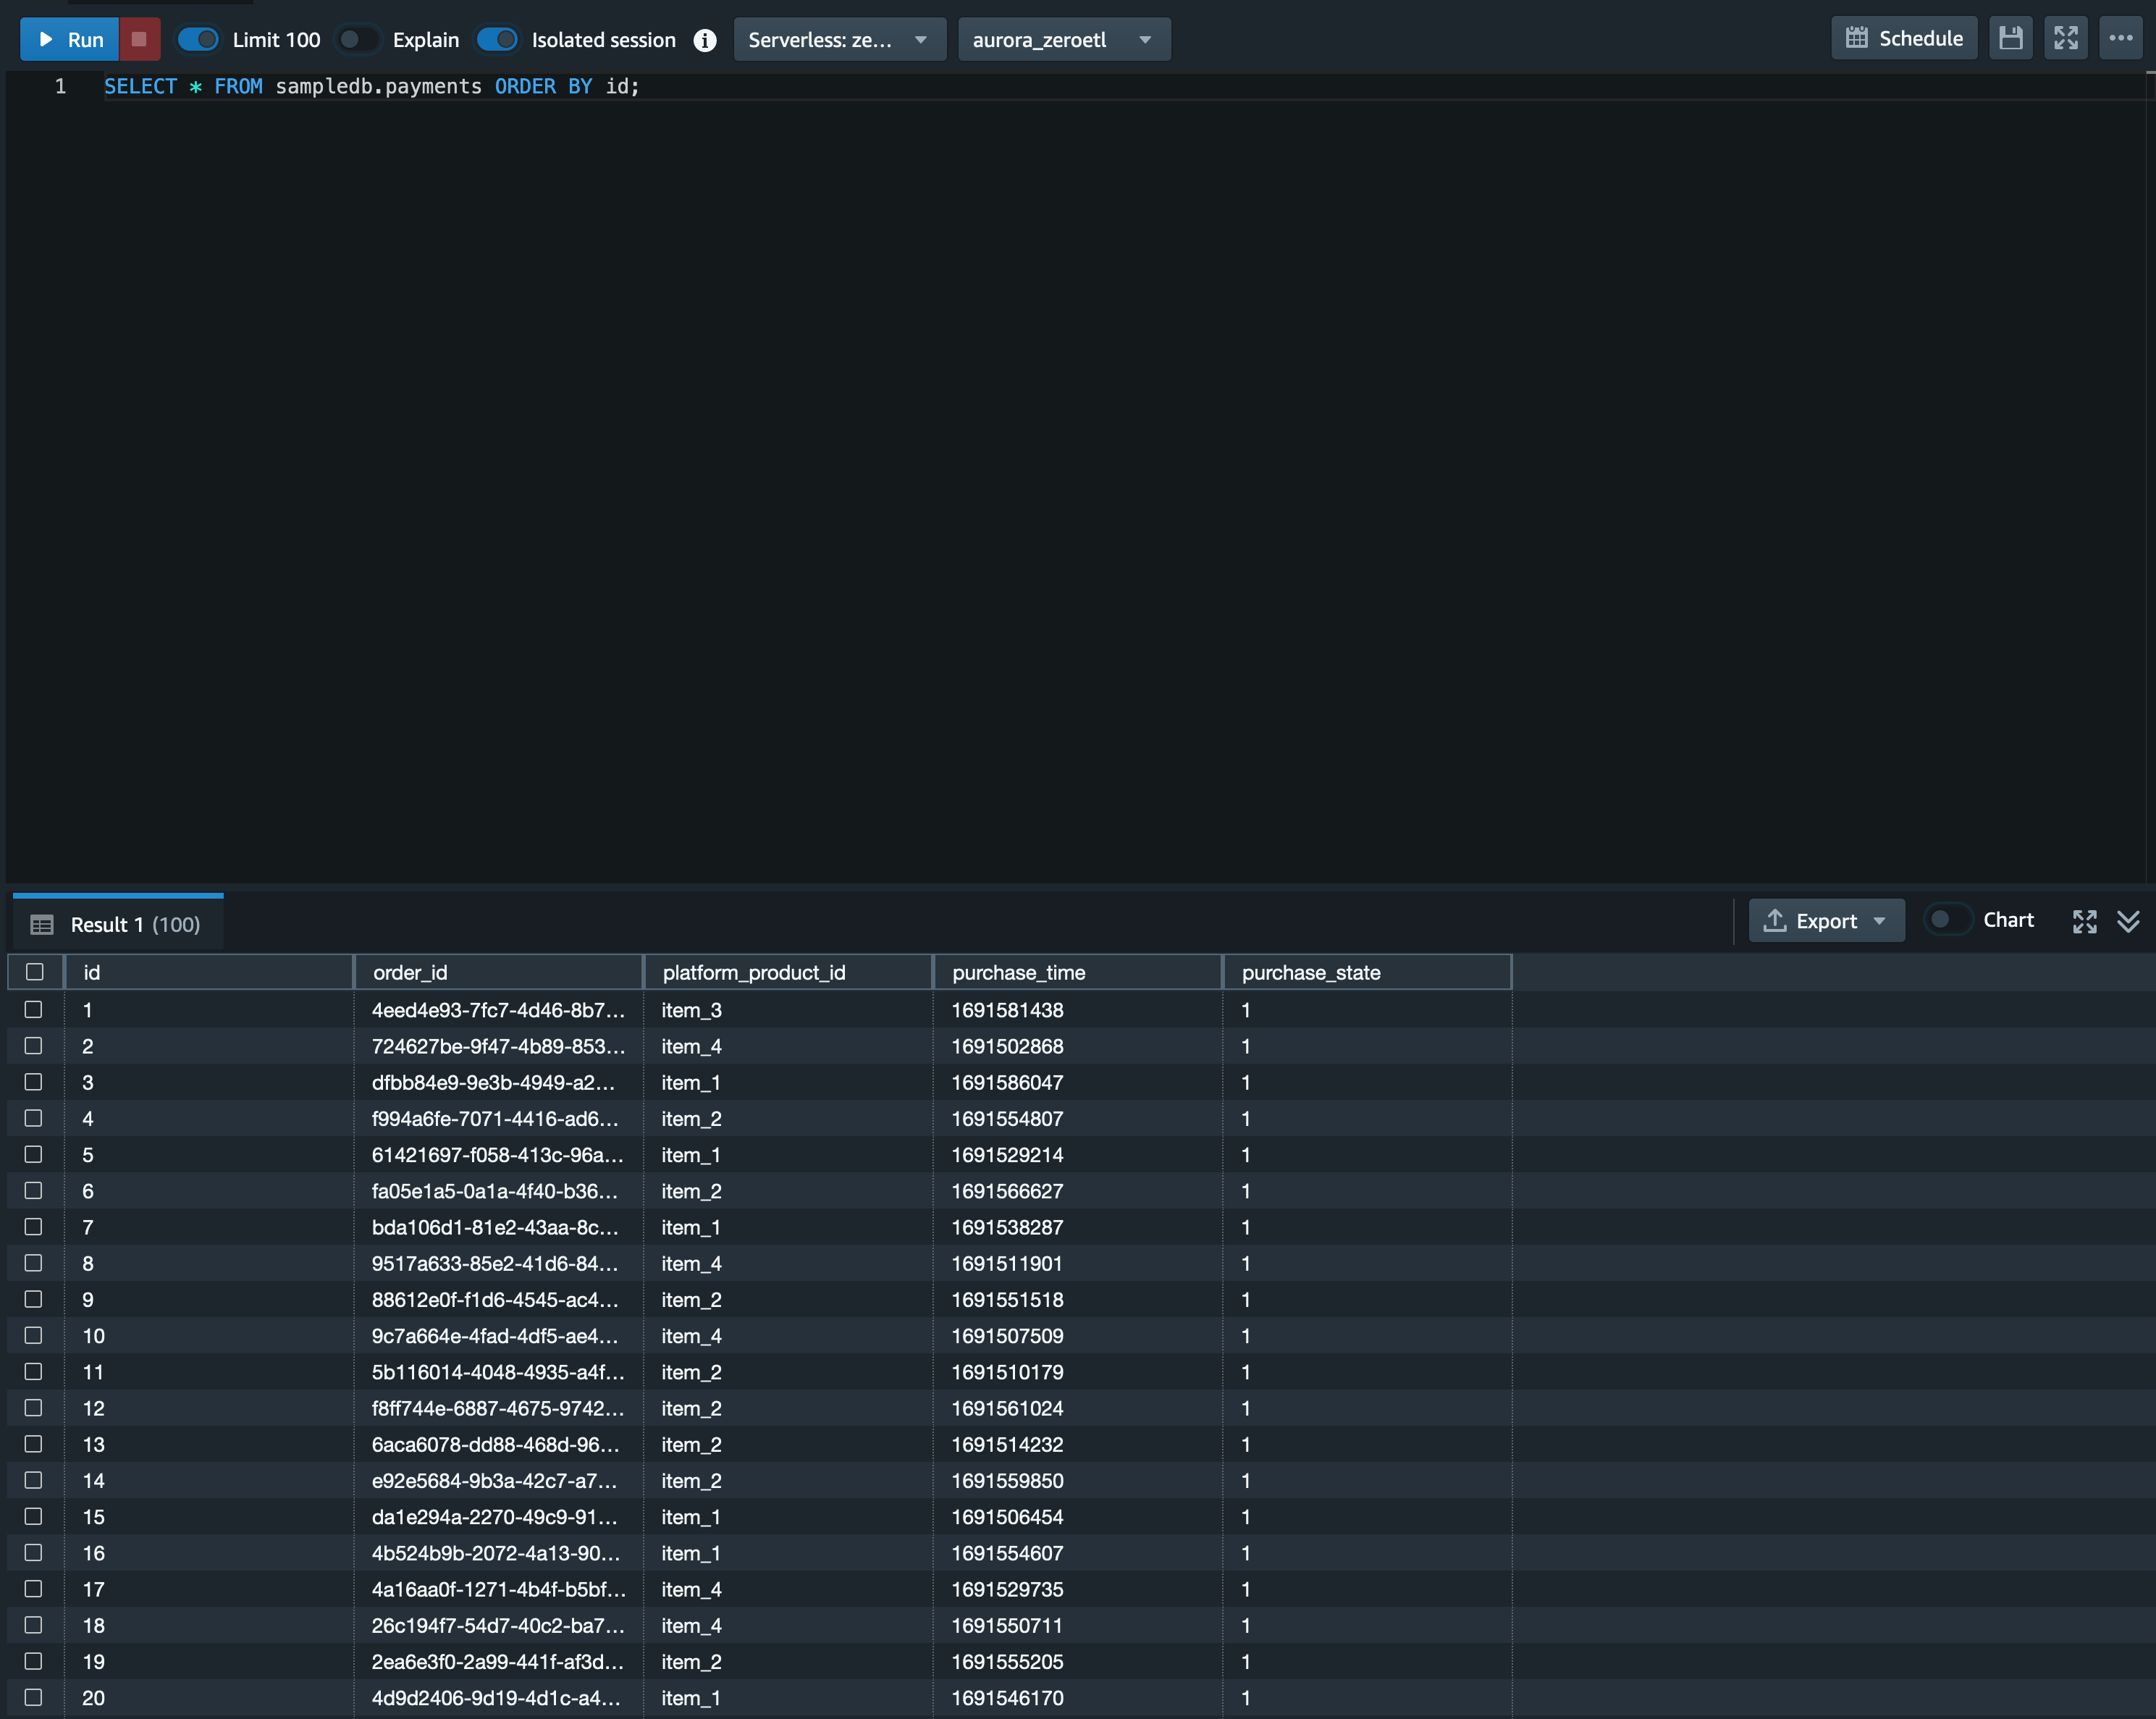The height and width of the screenshot is (1719, 2156).
Task: Click the Isolated session info icon
Action: (x=705, y=40)
